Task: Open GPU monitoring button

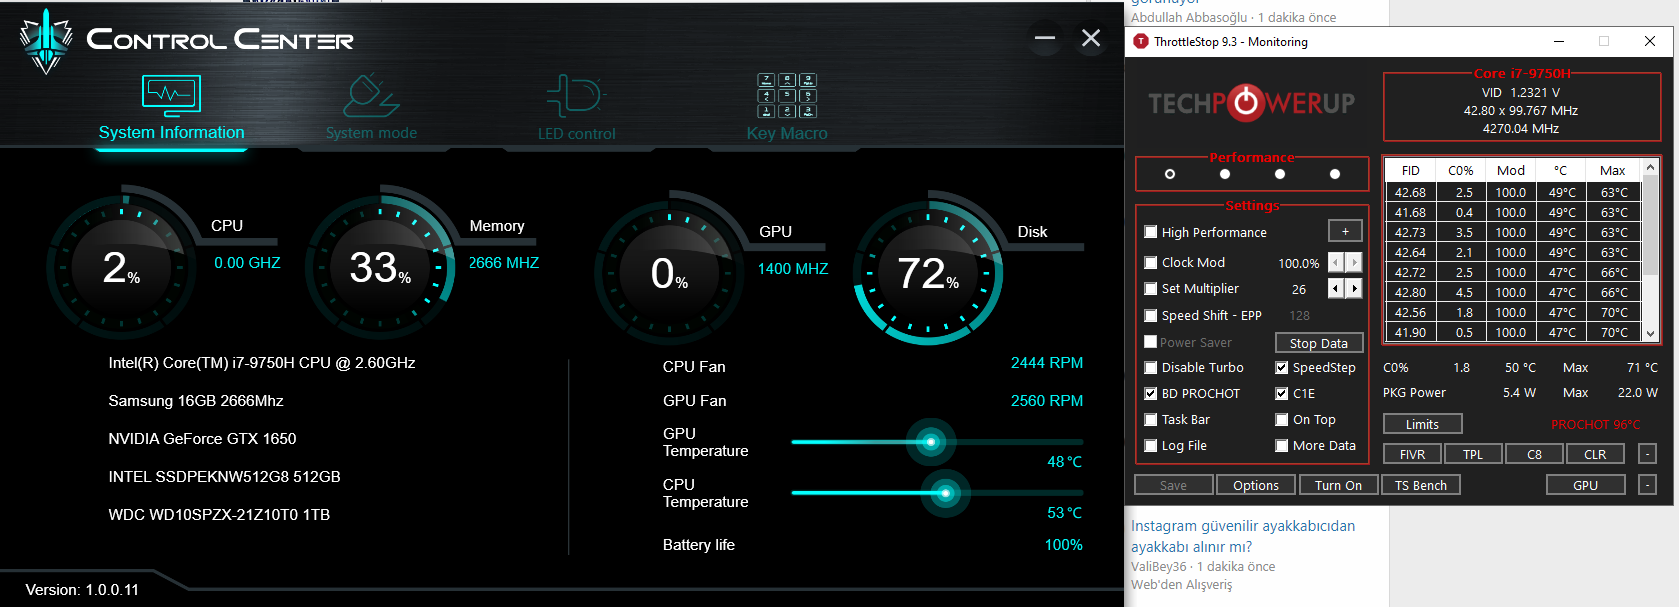Action: [x=1585, y=485]
